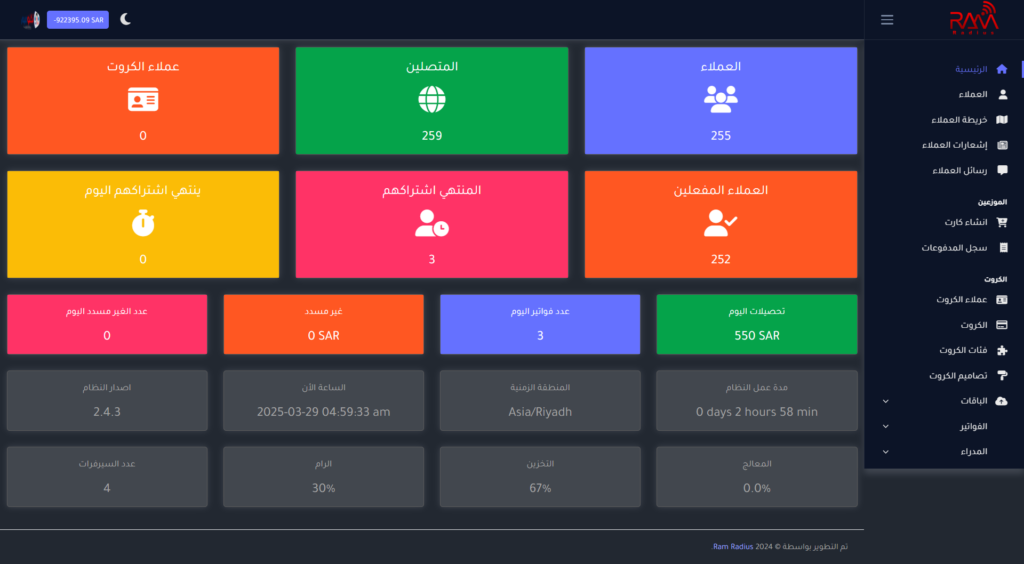Image resolution: width=1024 pixels, height=564 pixels.
Task: Toggle dark mode with the moon icon
Action: 125,19
